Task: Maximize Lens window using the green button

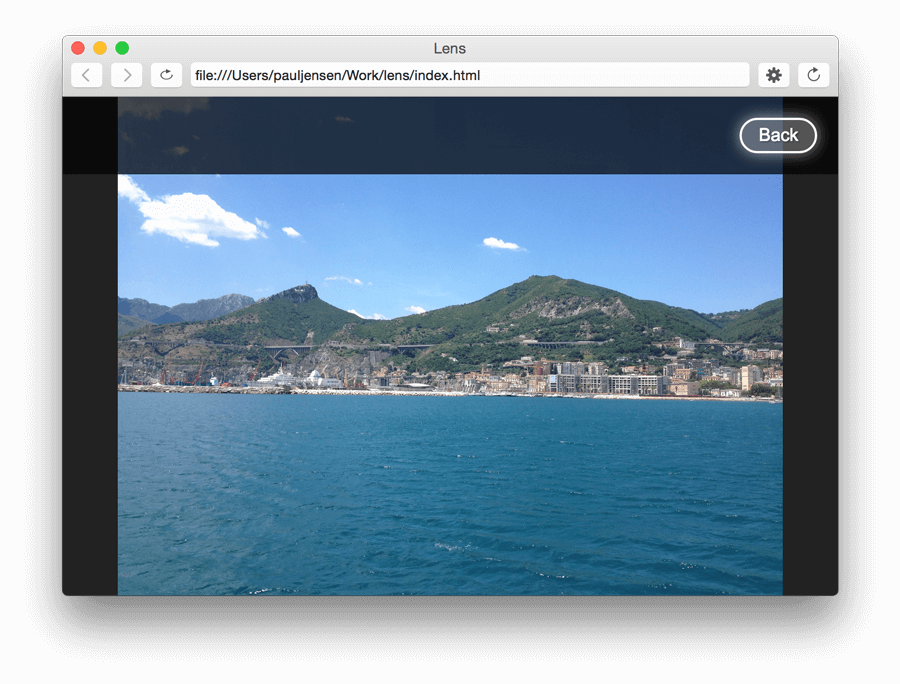Action: coord(122,48)
